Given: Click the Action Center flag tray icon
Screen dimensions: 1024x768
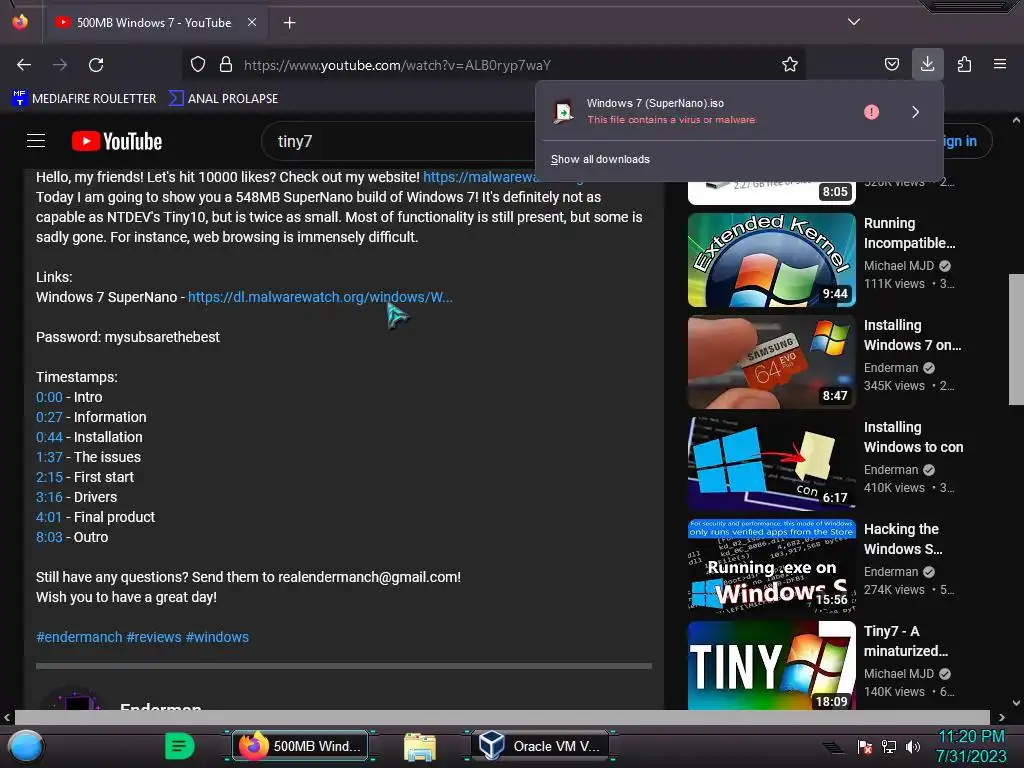Looking at the screenshot, I should [865, 747].
